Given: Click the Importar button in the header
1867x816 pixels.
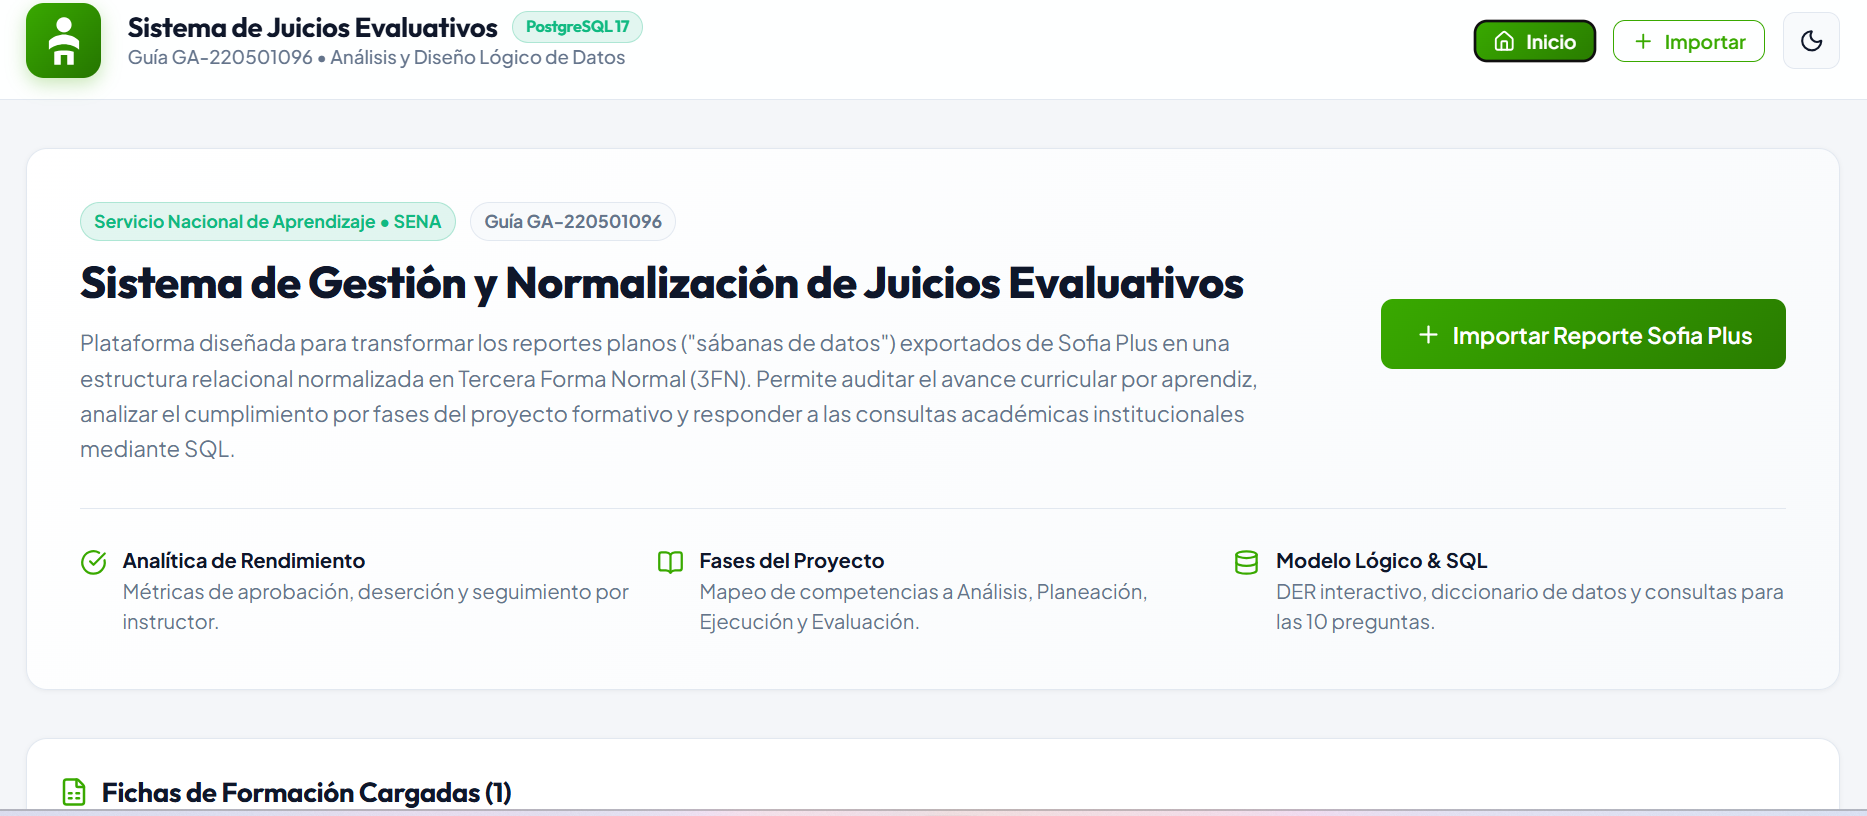Looking at the screenshot, I should (1688, 41).
